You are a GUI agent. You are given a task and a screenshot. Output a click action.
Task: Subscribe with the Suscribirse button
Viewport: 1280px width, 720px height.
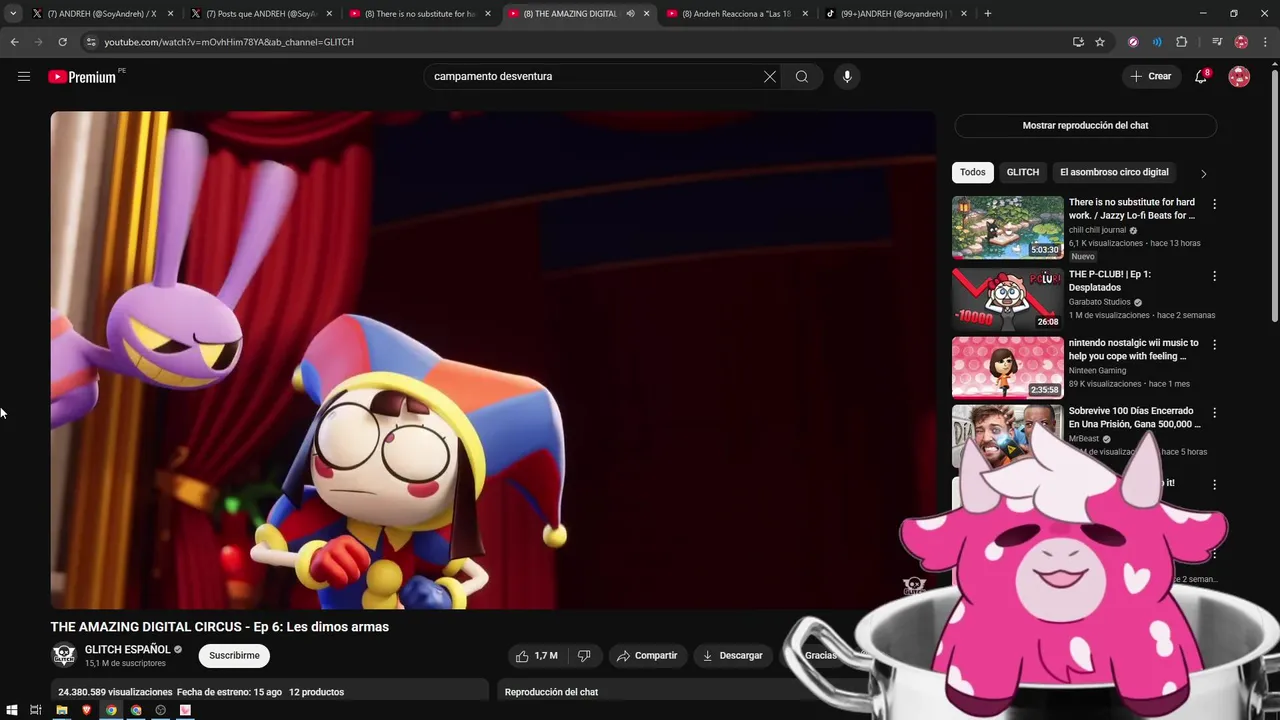[234, 656]
